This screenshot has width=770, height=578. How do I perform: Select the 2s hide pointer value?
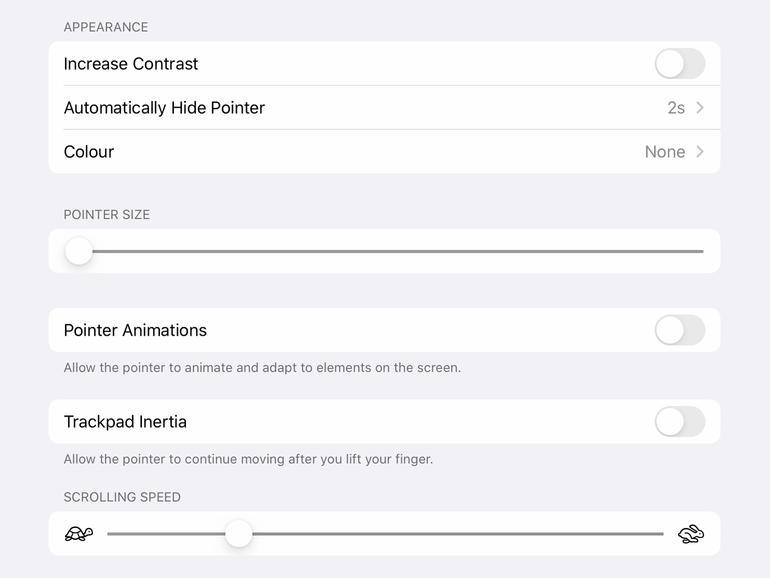point(676,108)
